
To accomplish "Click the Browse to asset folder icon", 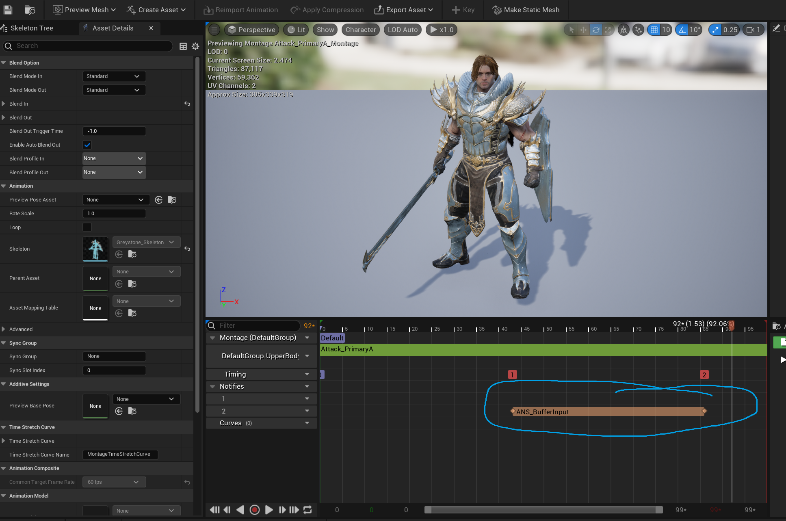I will coord(30,10).
